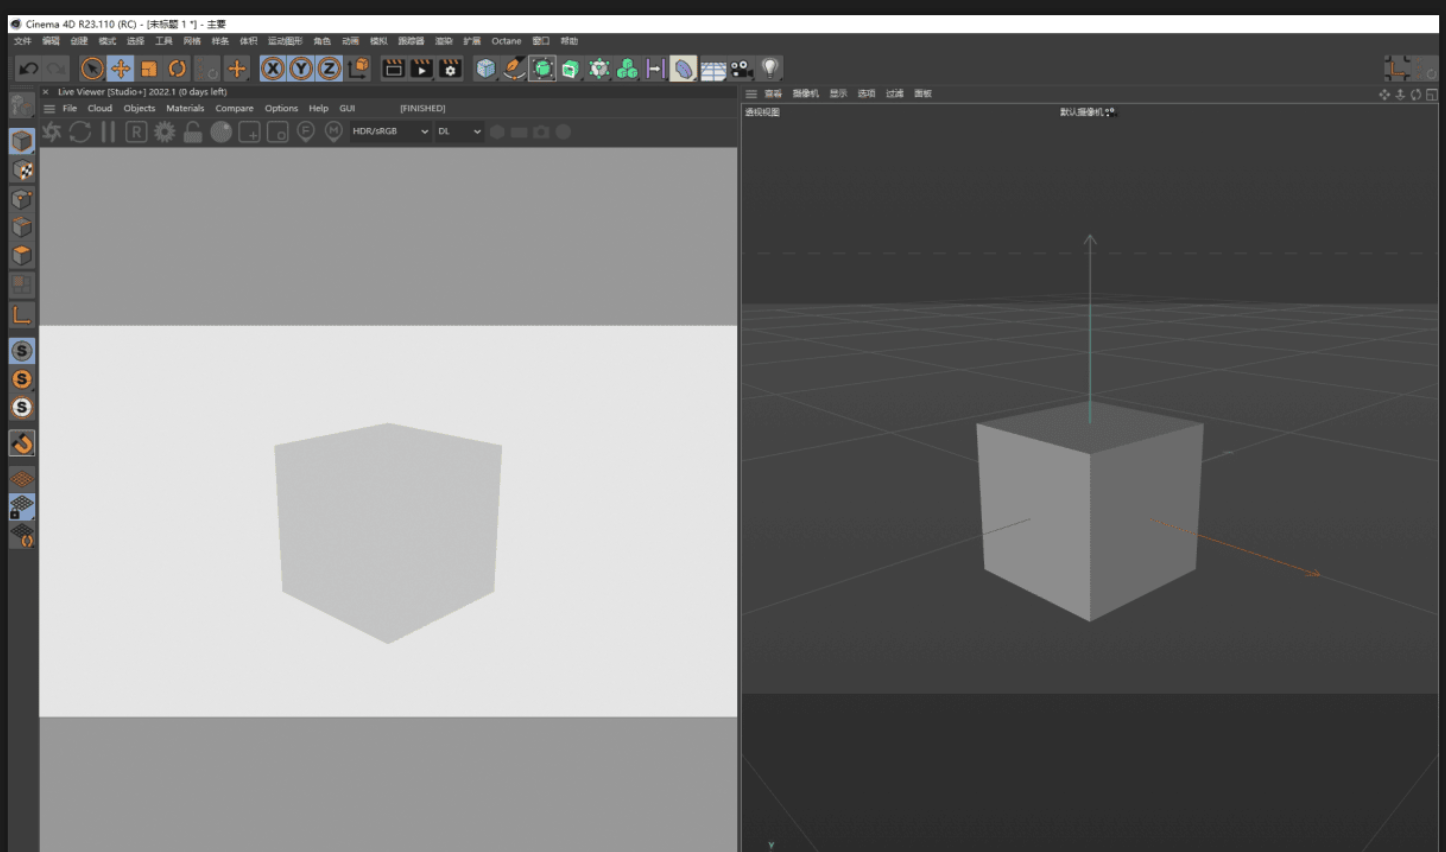
Task: Open the 编辑 (Edit) menu
Action: 51,41
